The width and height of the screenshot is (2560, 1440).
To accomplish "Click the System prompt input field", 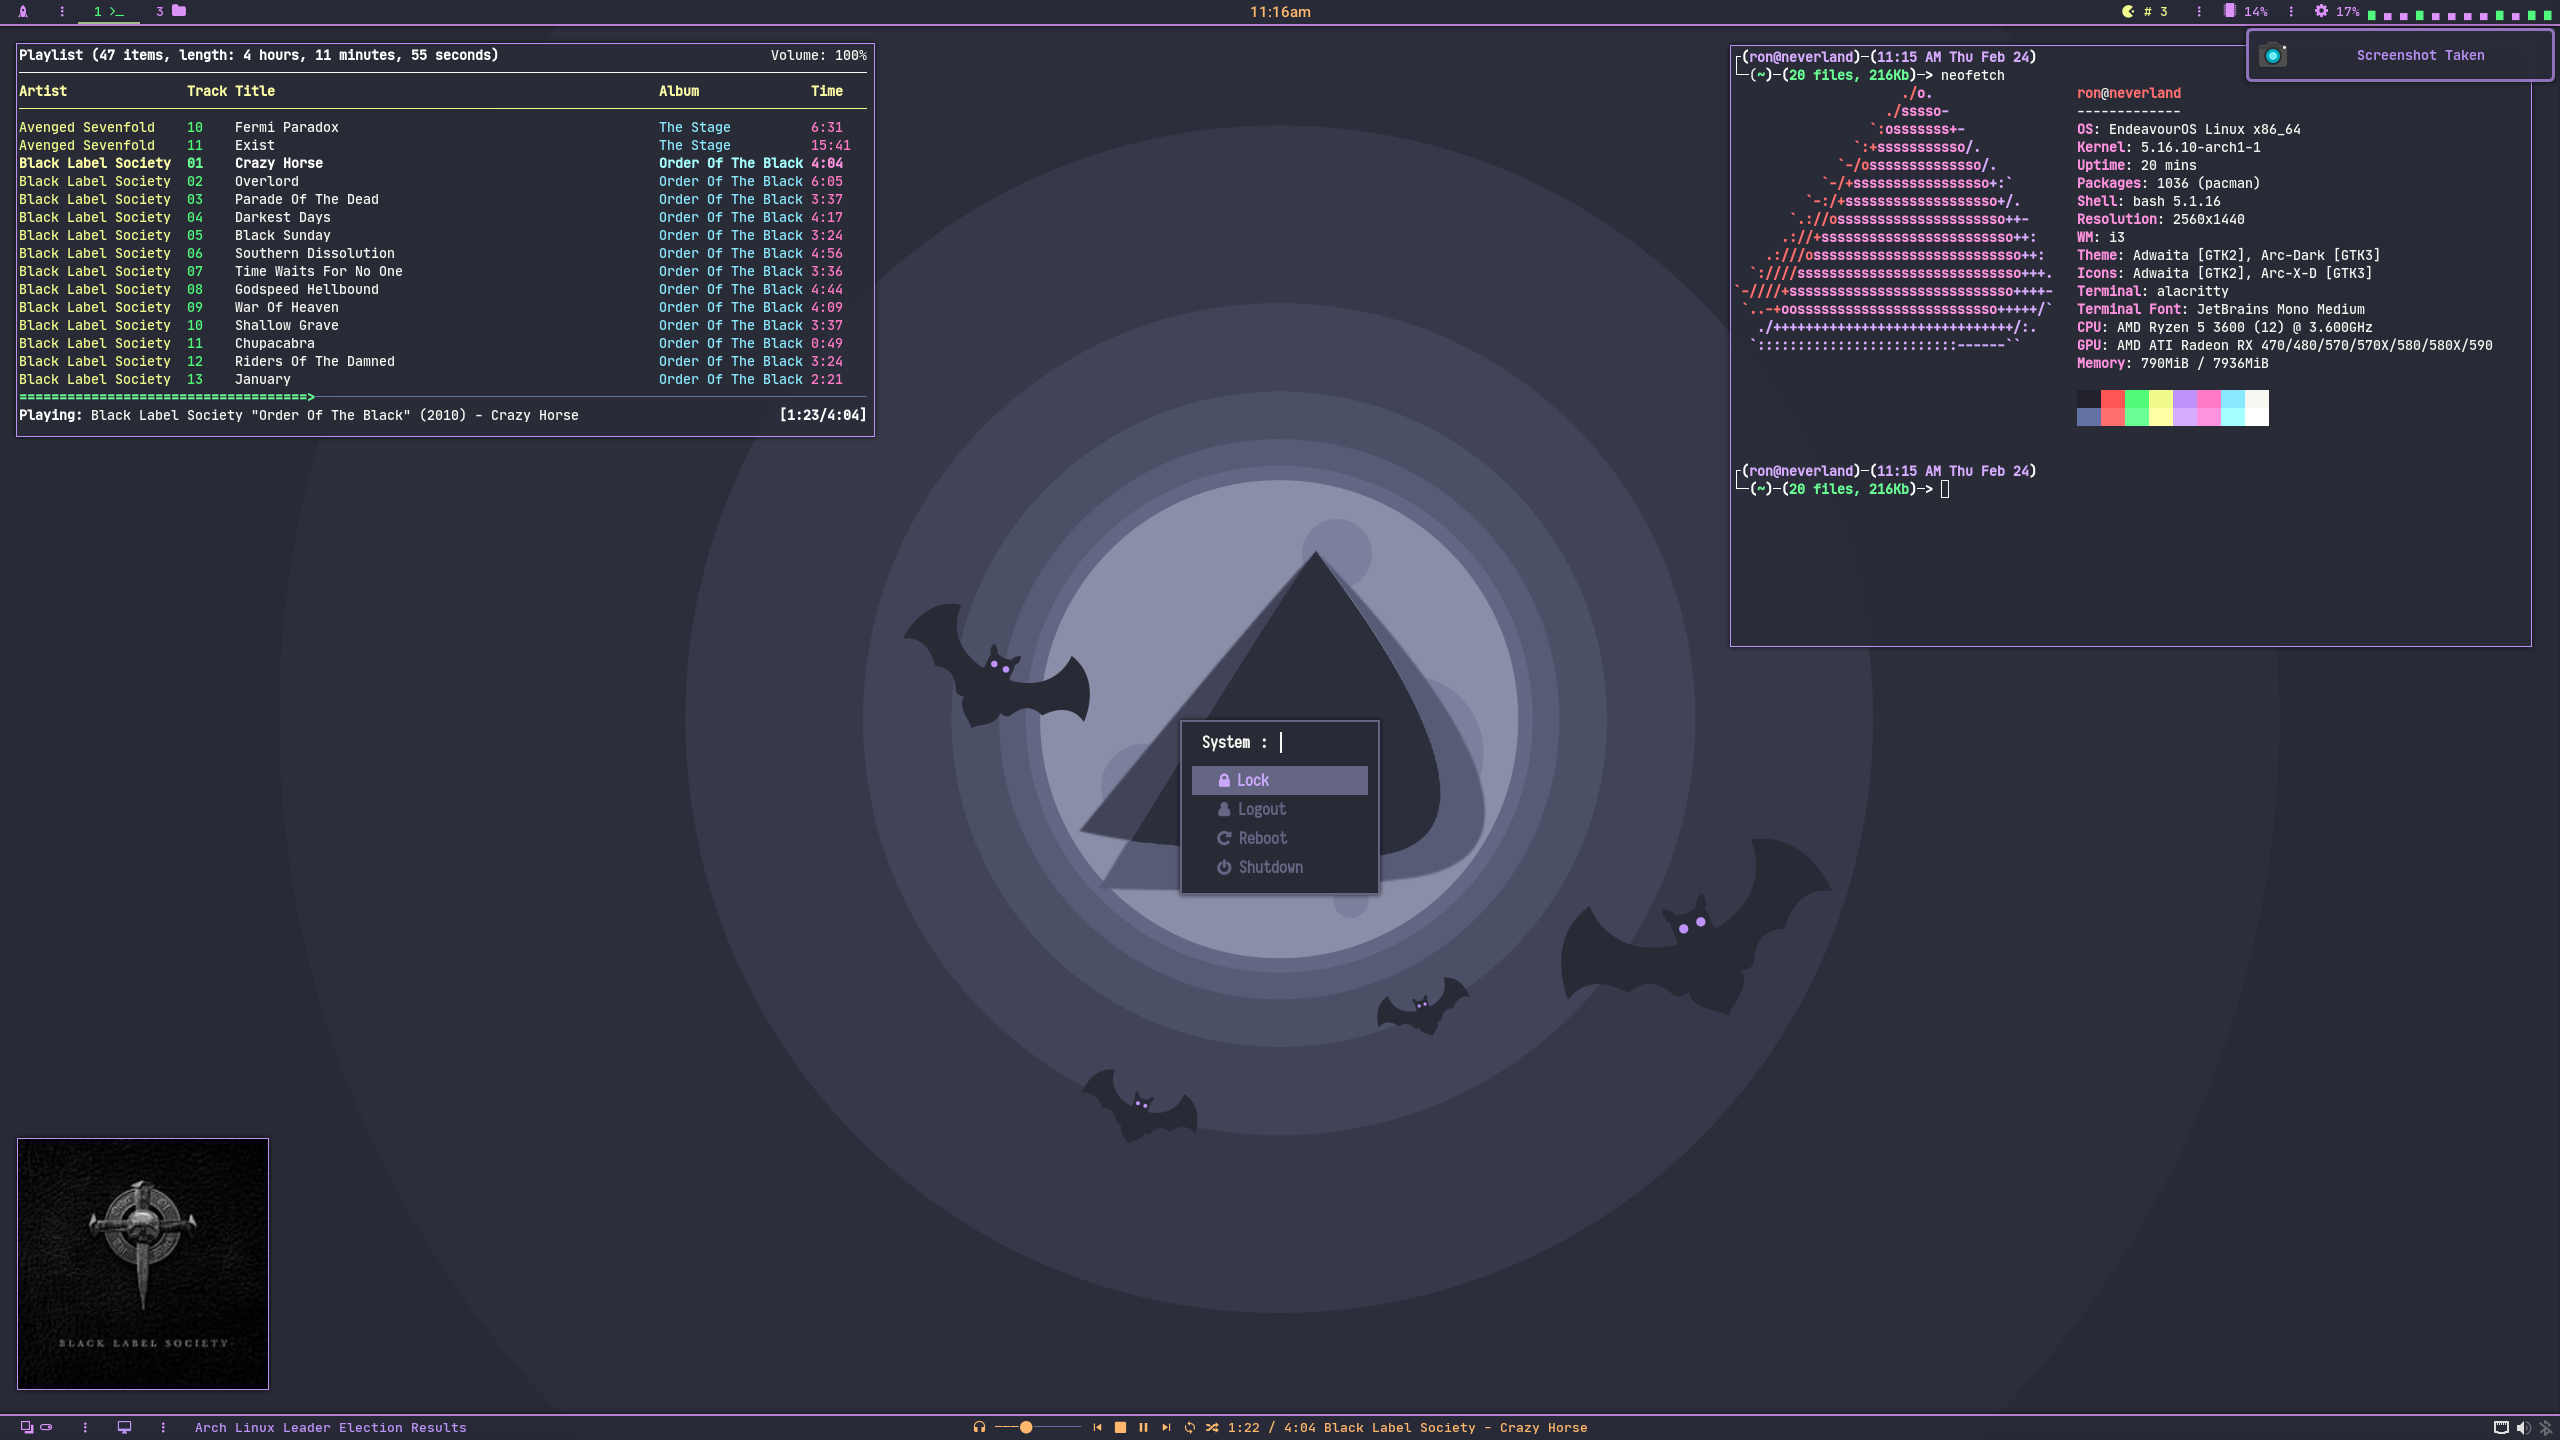I will tap(1279, 742).
